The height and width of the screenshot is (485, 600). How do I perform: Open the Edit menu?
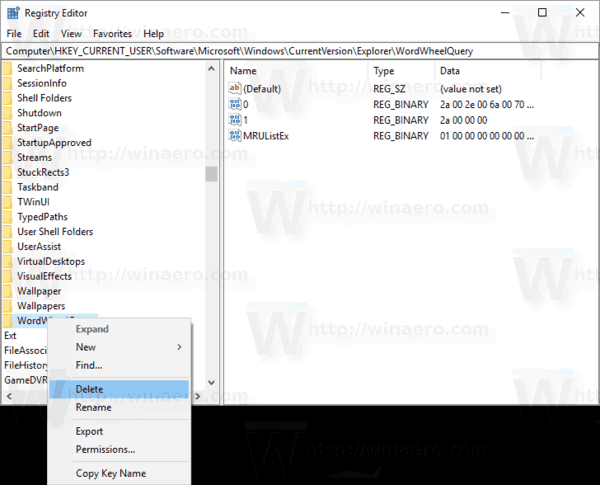click(41, 34)
